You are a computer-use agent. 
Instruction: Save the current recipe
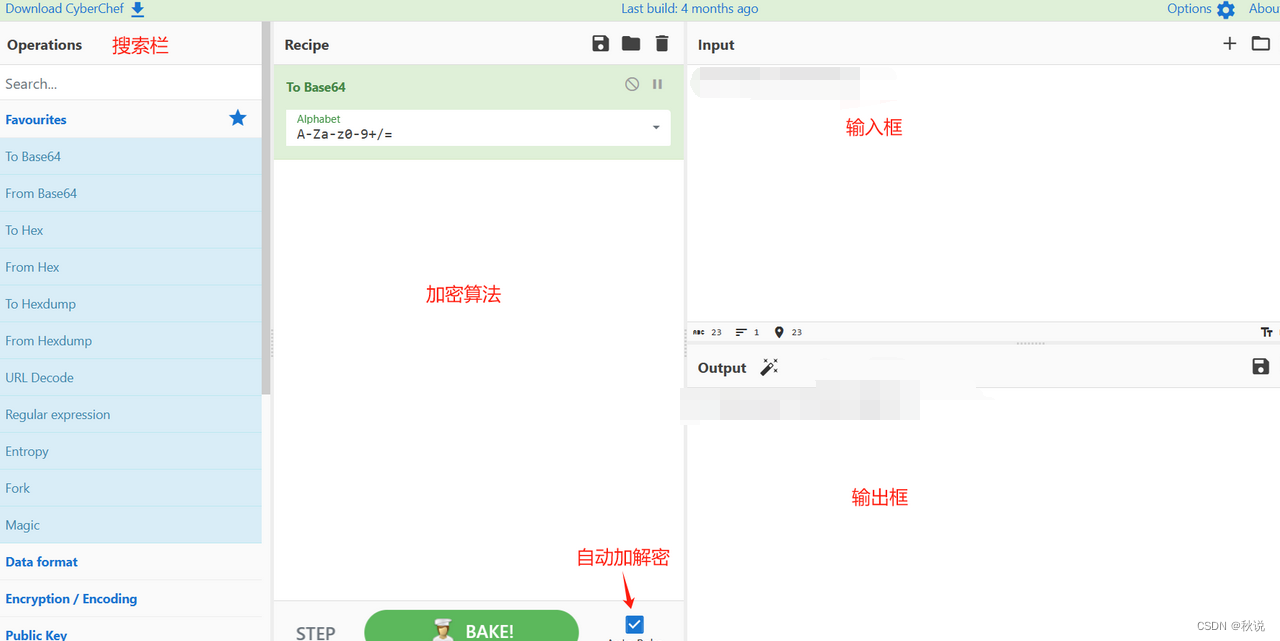[x=600, y=44]
